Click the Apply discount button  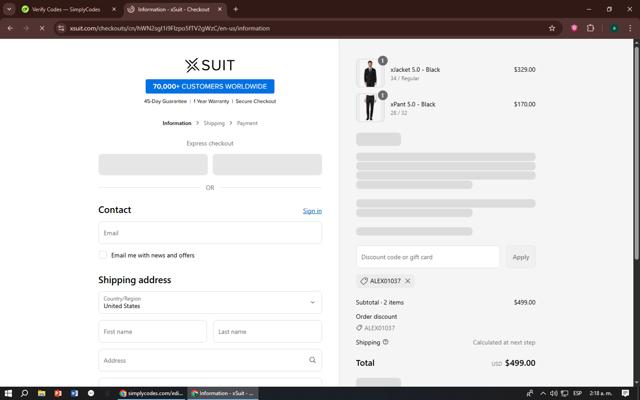tap(521, 257)
